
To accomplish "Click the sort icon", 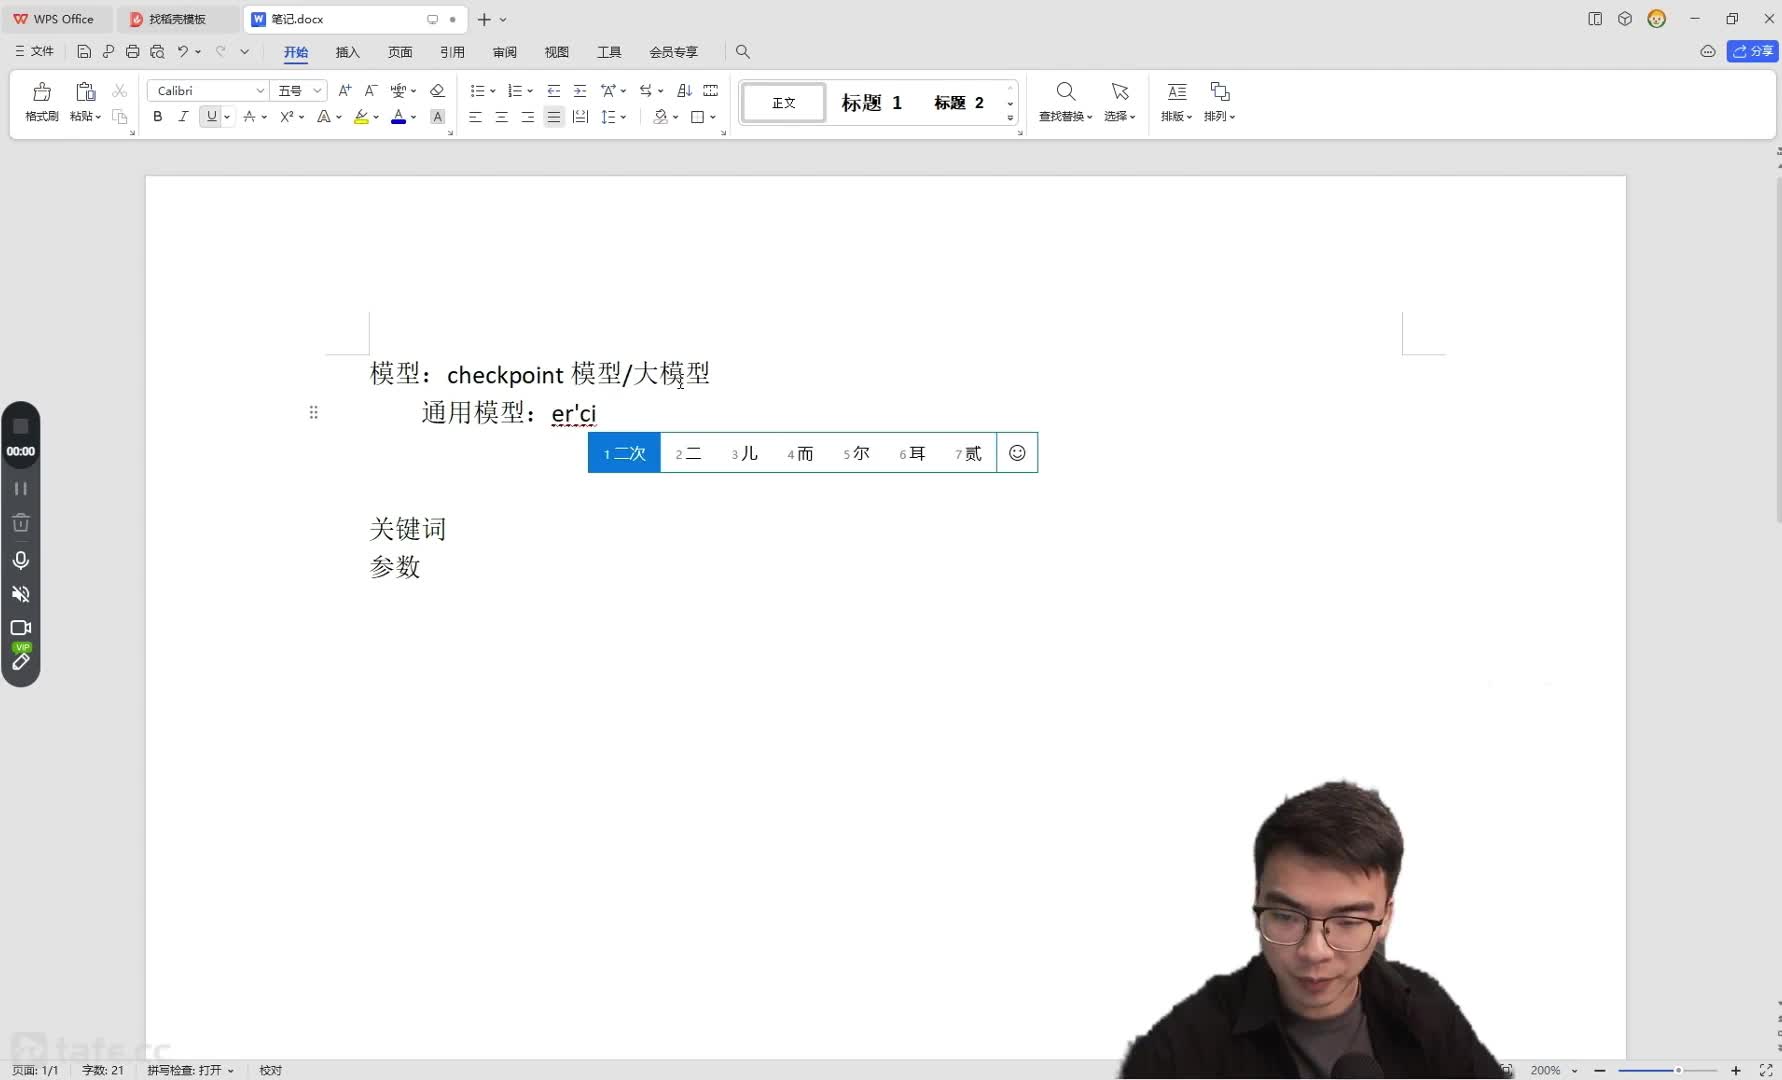I will coord(684,90).
